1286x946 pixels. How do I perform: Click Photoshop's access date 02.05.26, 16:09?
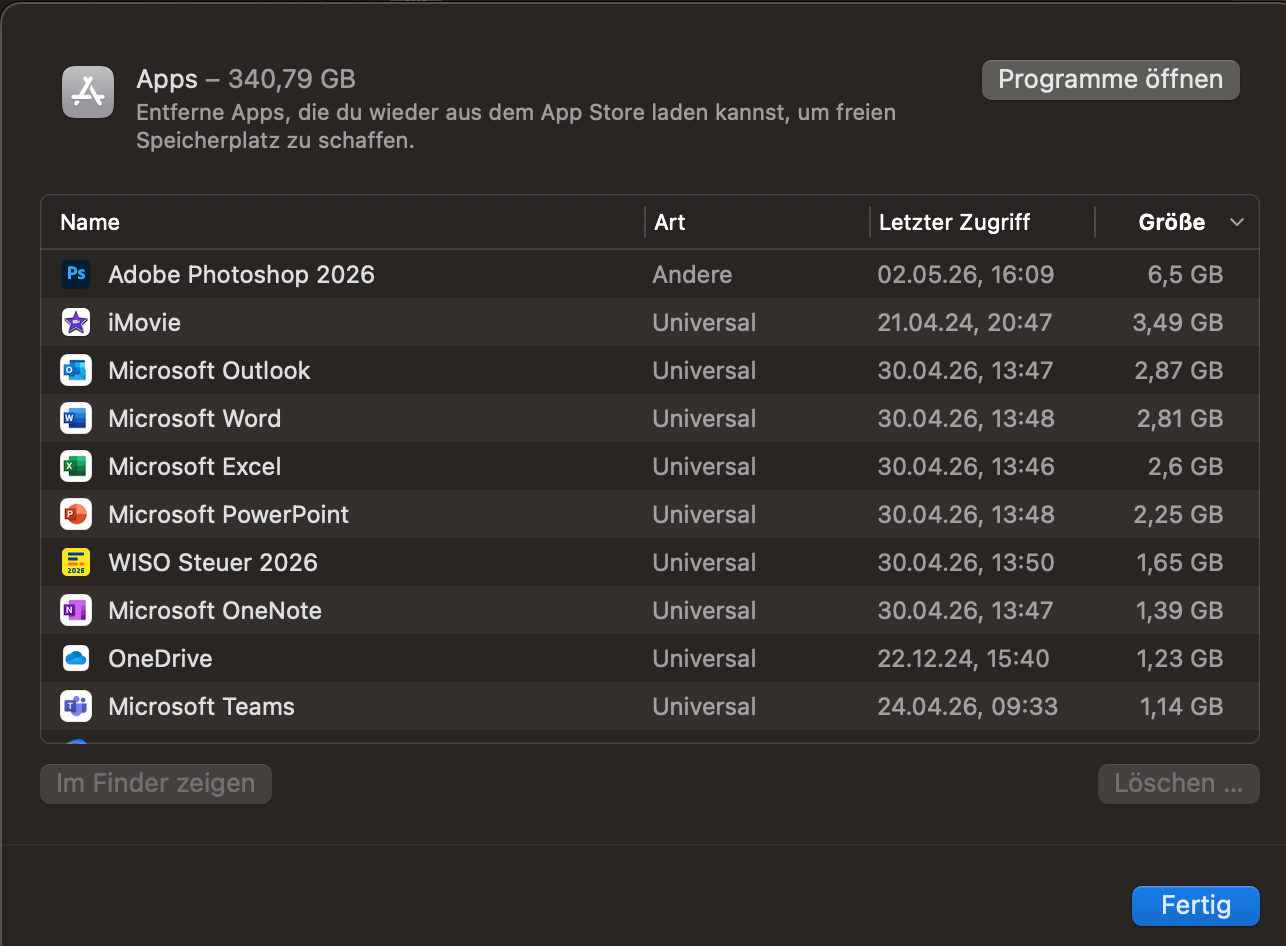tap(965, 274)
